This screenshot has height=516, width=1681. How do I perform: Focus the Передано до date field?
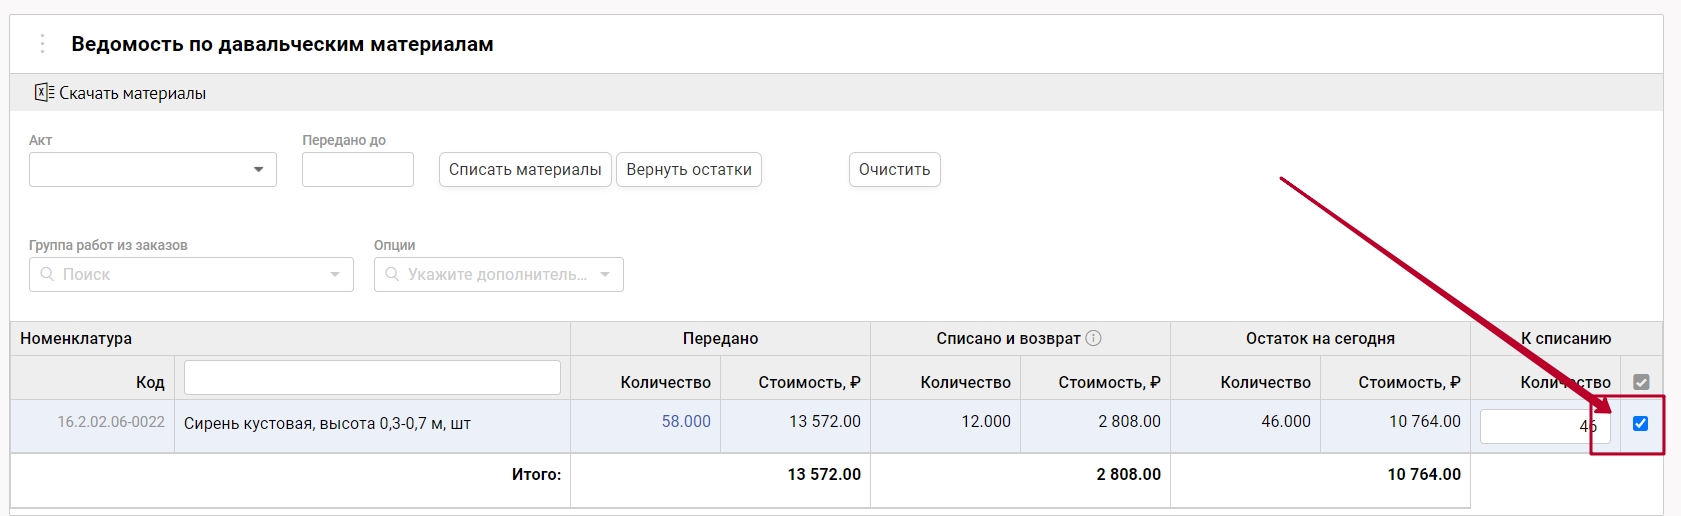point(357,170)
